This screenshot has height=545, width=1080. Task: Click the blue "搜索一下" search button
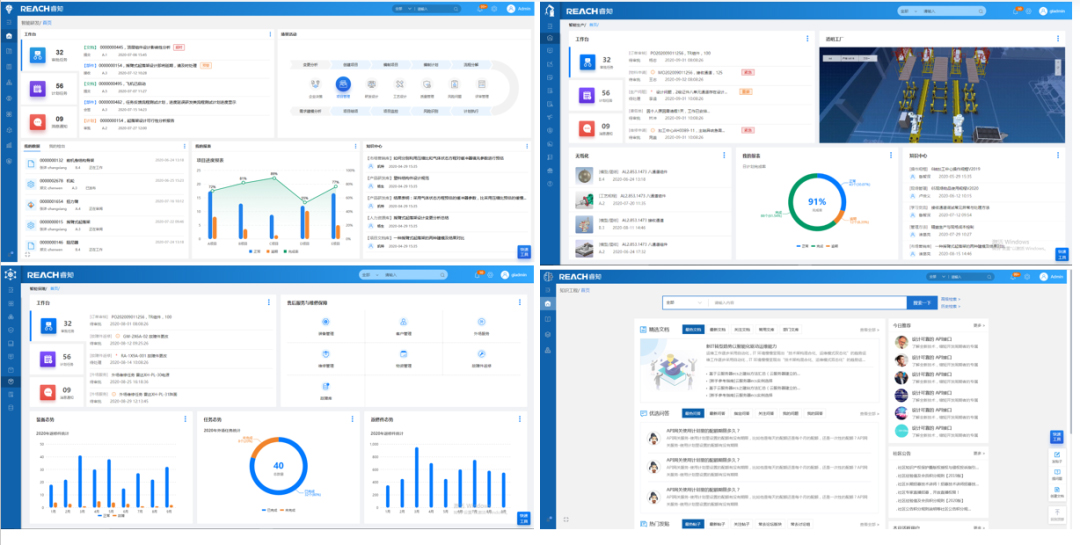[921, 302]
